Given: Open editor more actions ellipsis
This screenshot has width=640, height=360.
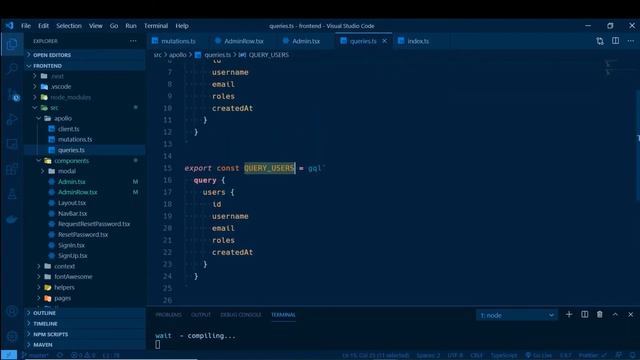Looking at the screenshot, I should pyautogui.click(x=631, y=41).
